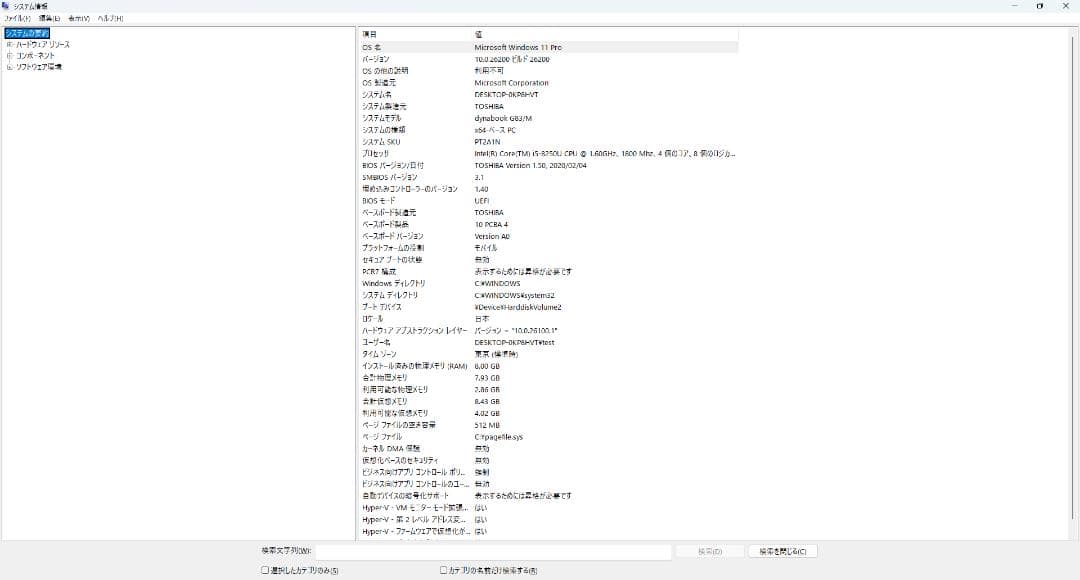
Task: Expand the コンポーネント tree node
Action: click(x=8, y=55)
